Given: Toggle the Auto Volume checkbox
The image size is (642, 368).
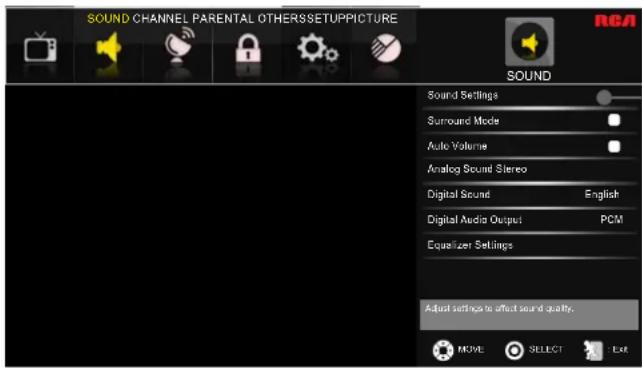Looking at the screenshot, I should 614,146.
